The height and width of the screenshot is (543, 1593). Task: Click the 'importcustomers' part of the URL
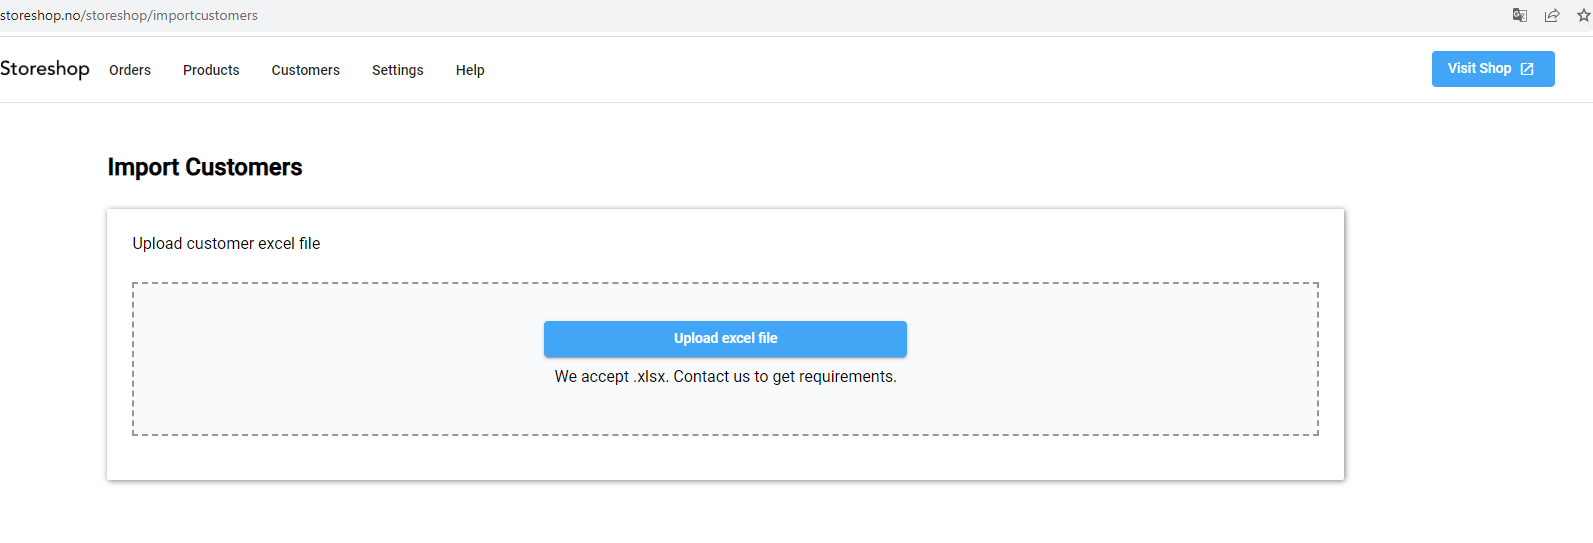[205, 15]
